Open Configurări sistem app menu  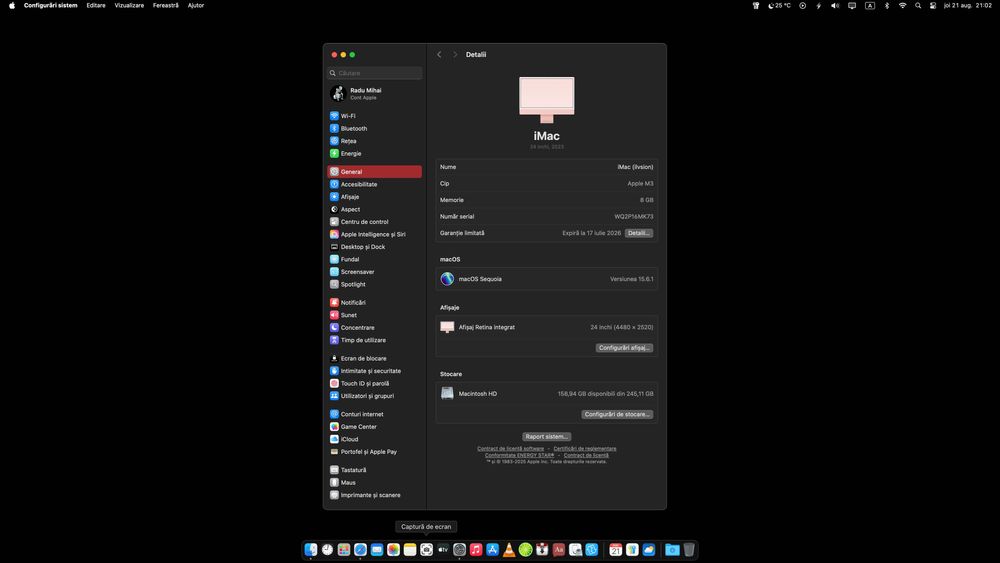coord(50,5)
